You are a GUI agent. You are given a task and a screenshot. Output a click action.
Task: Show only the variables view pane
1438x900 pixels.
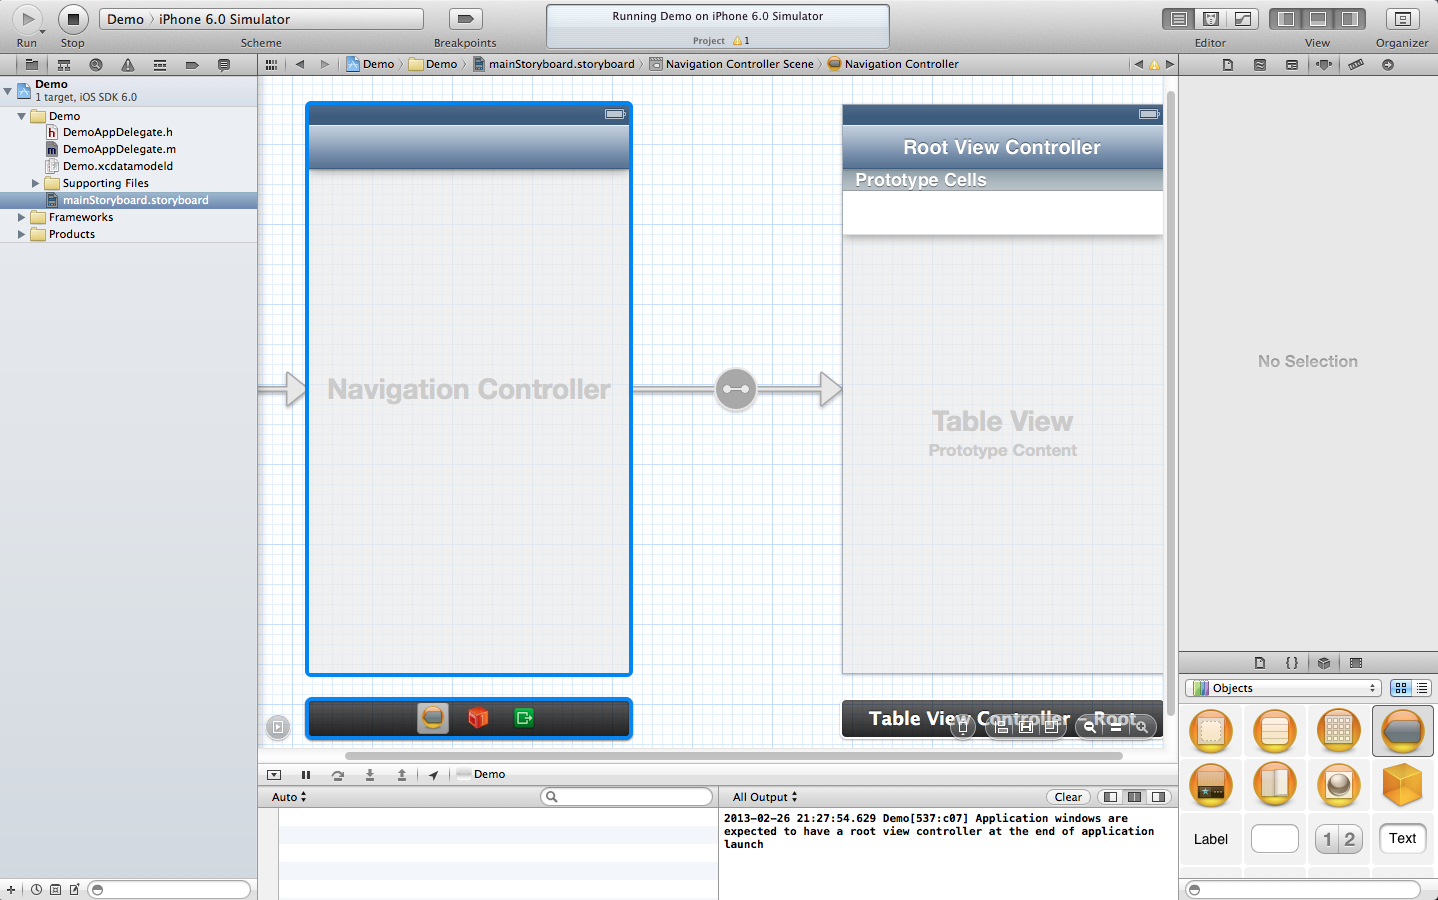tap(1109, 797)
